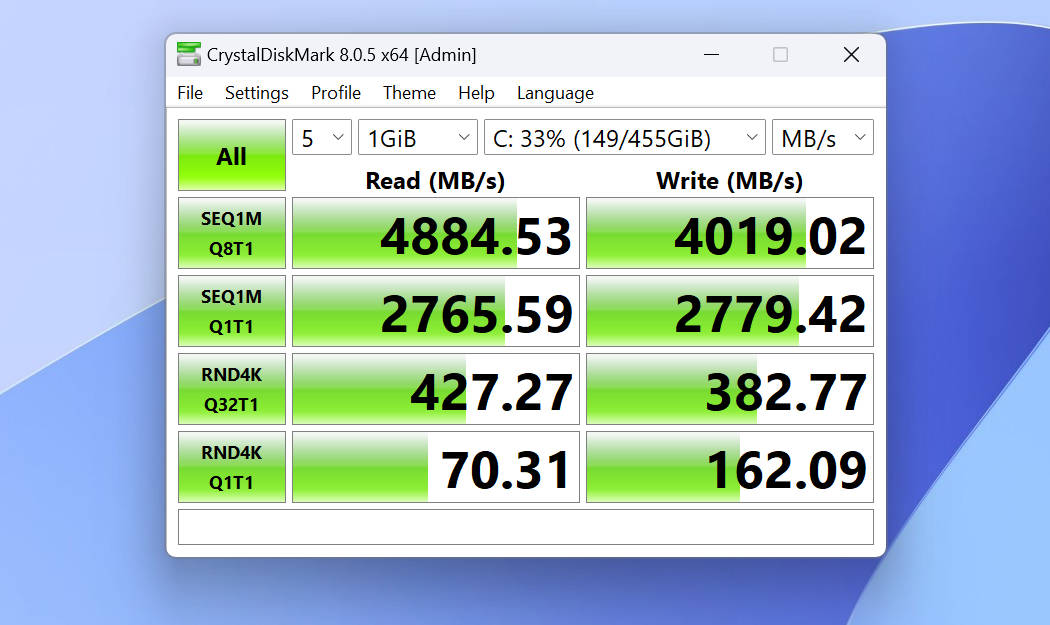Open the Settings menu
This screenshot has width=1050, height=625.
pos(256,93)
